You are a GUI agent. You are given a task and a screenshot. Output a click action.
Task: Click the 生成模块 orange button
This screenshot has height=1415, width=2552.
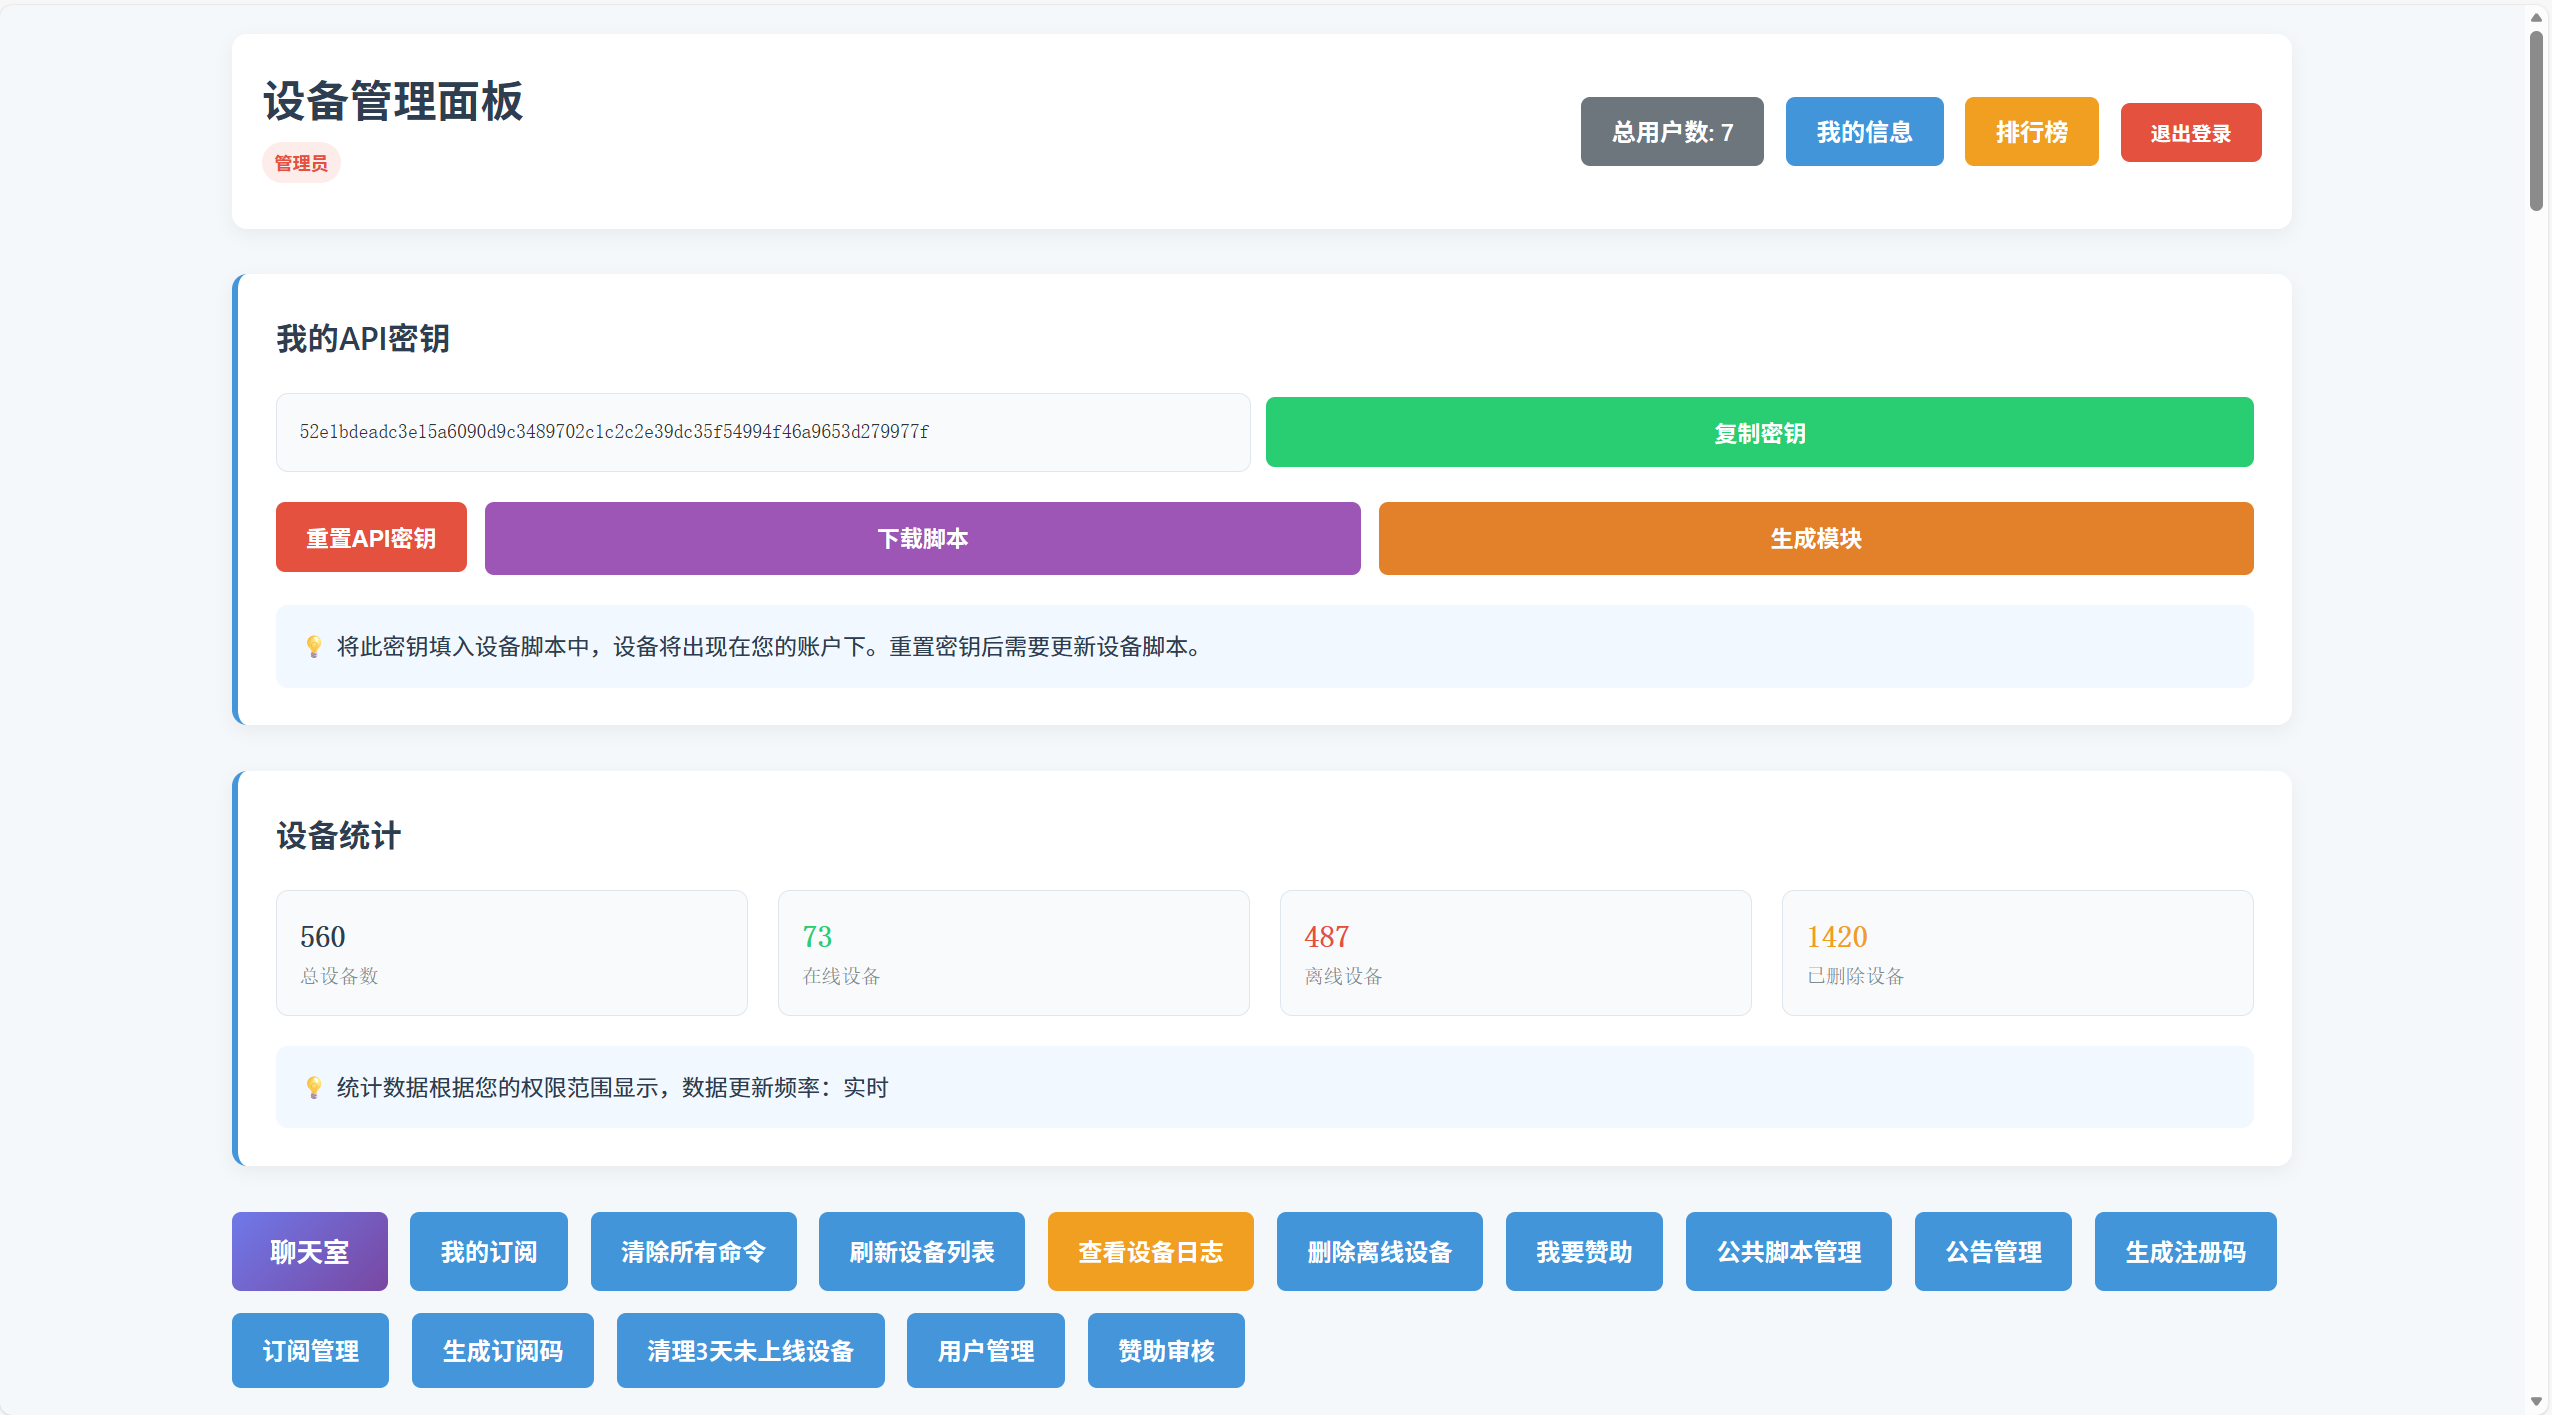tap(1815, 538)
